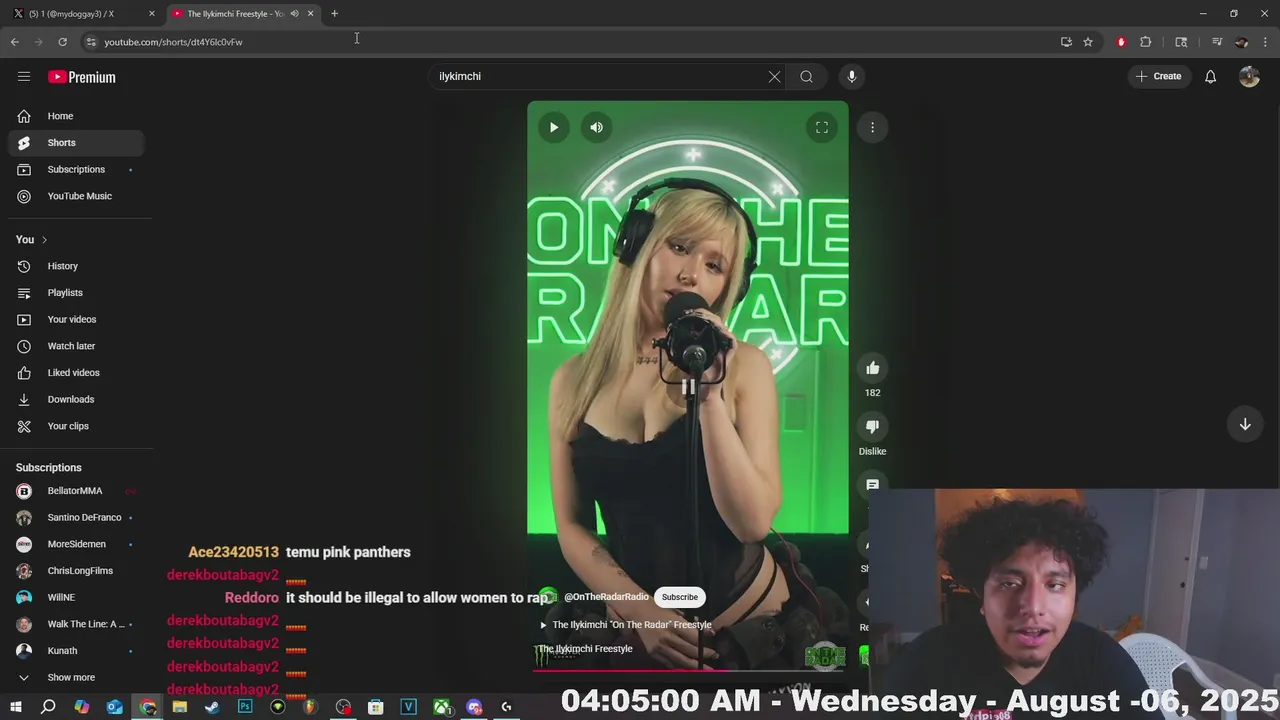Open BellatorMMA subscription channel
Screen dimensions: 1280x720
76,491
